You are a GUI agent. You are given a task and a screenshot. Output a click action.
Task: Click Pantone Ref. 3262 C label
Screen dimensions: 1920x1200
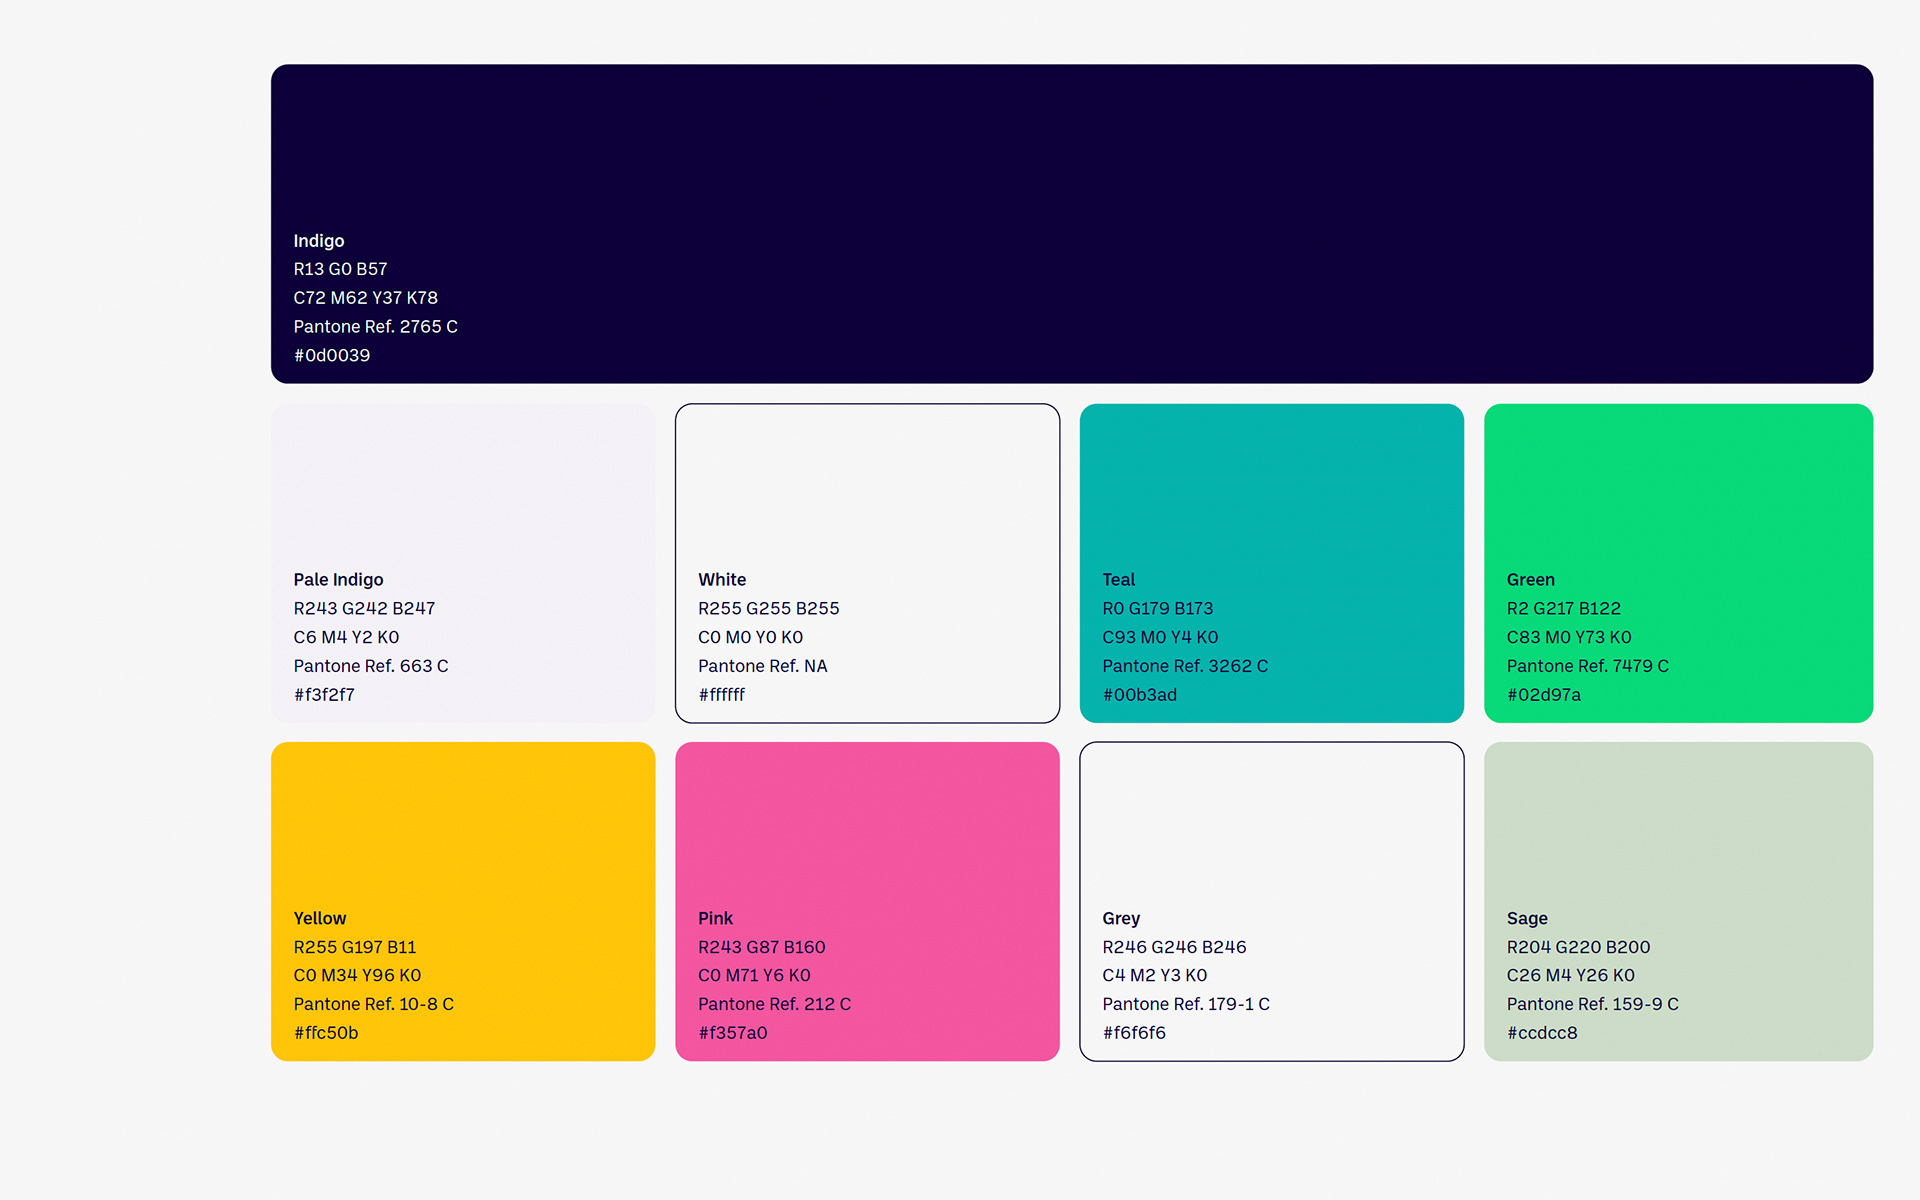[x=1184, y=666]
